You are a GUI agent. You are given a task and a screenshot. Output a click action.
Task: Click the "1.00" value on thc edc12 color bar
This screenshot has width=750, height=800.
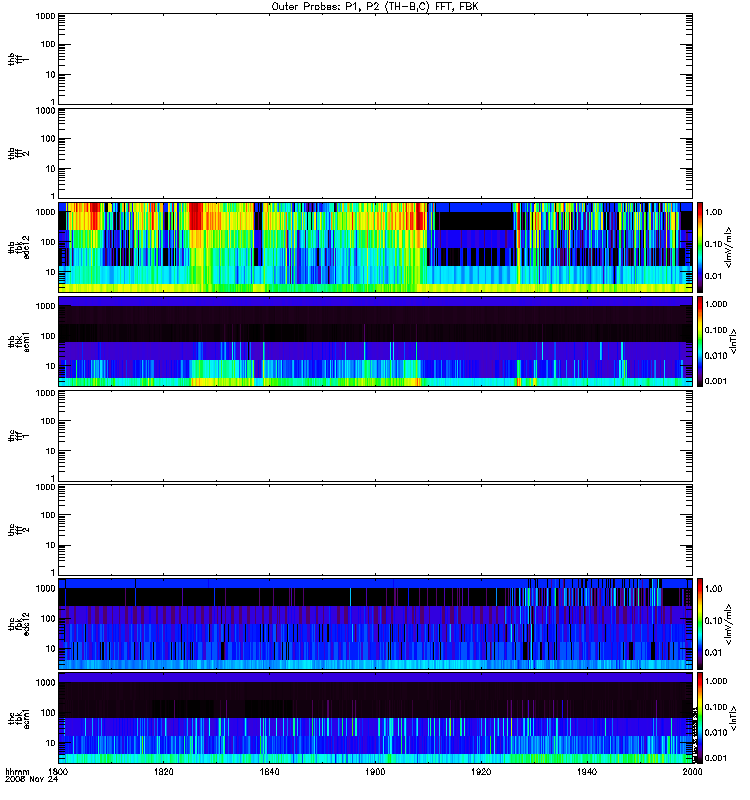point(713,589)
